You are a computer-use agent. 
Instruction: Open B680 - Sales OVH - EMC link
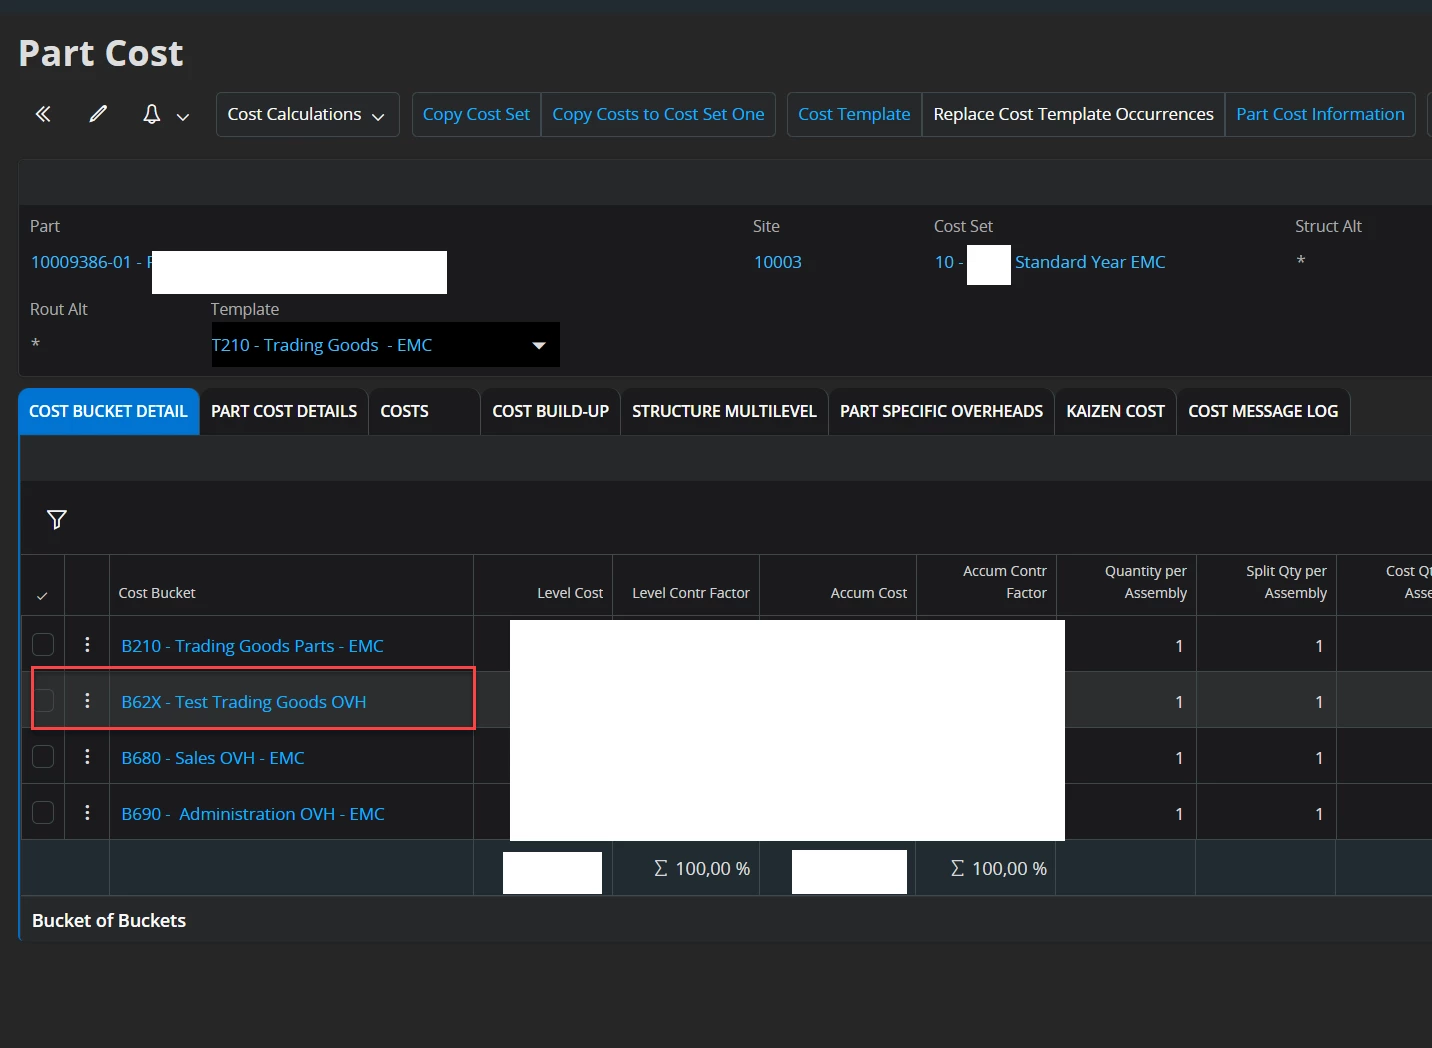point(213,758)
